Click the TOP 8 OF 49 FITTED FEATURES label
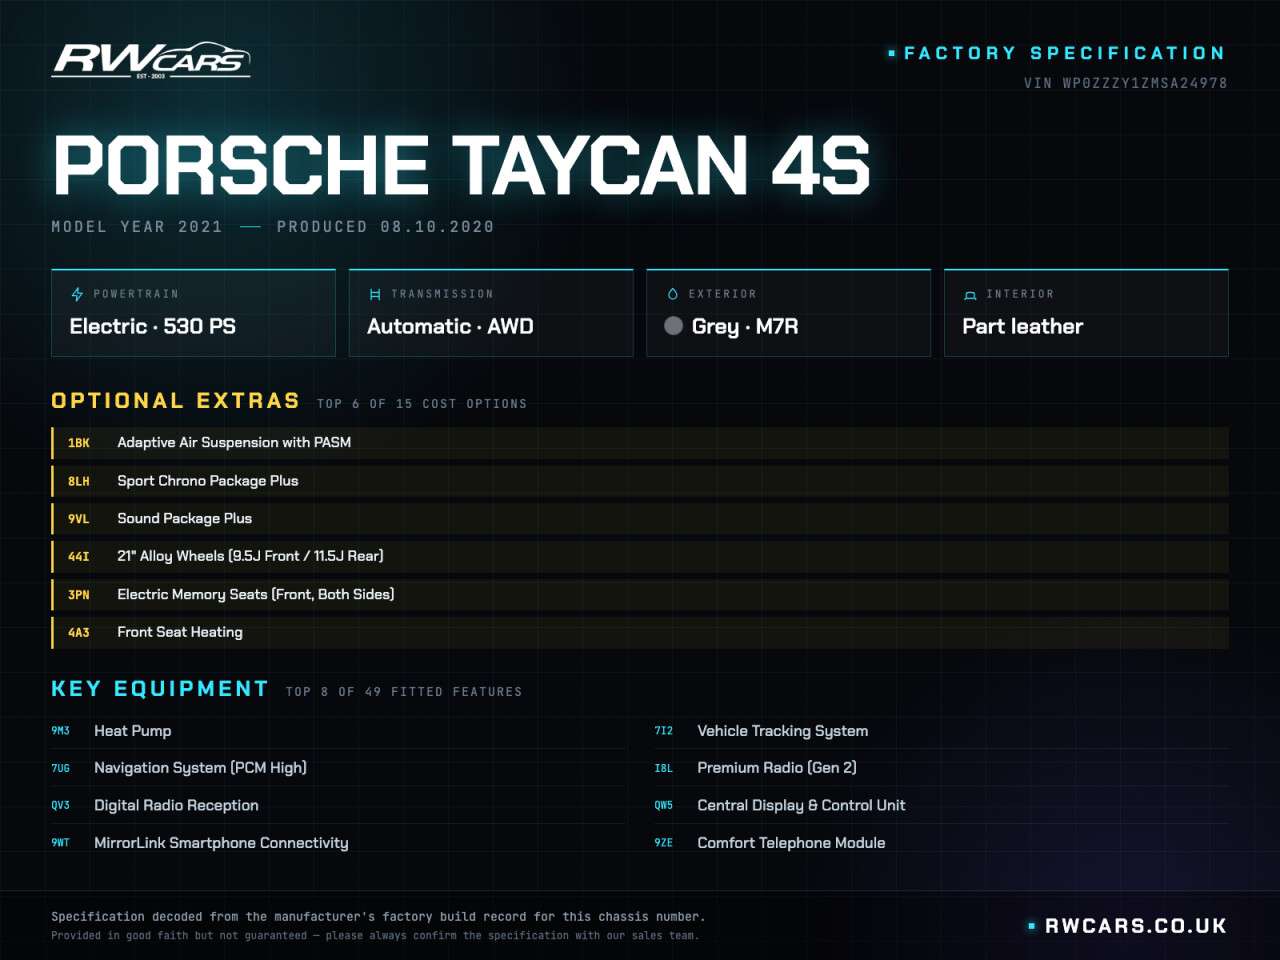This screenshot has width=1280, height=960. point(404,692)
